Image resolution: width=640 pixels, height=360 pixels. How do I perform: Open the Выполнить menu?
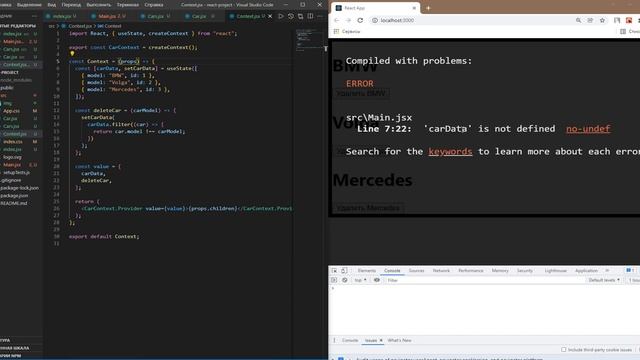pyautogui.click(x=99, y=5)
